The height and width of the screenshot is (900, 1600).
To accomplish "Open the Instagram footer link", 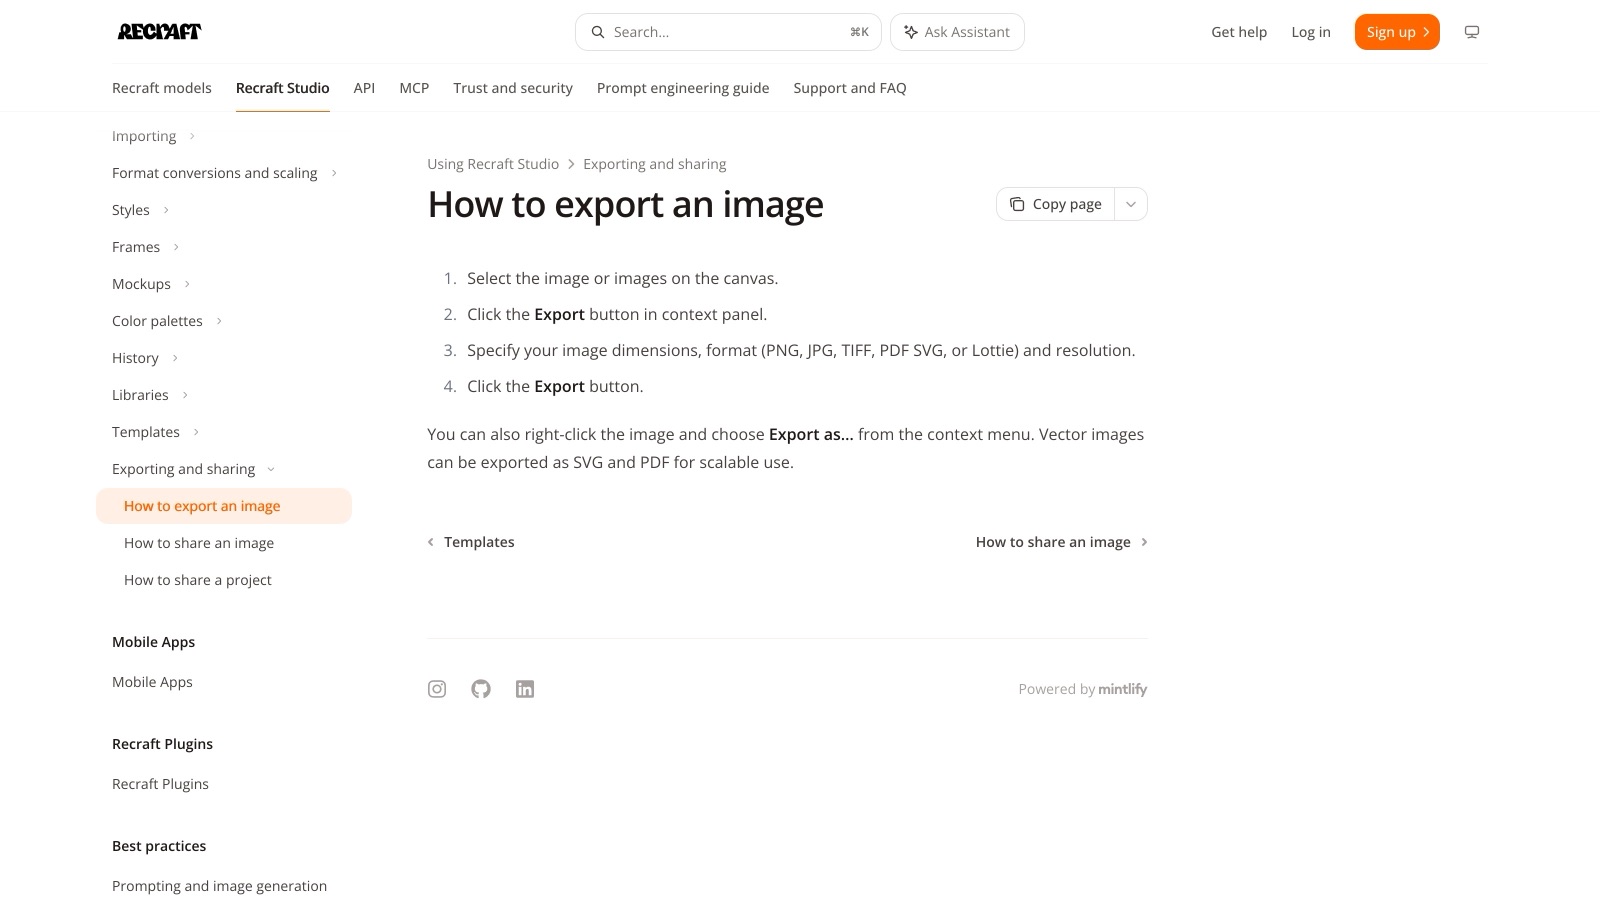I will 437,689.
